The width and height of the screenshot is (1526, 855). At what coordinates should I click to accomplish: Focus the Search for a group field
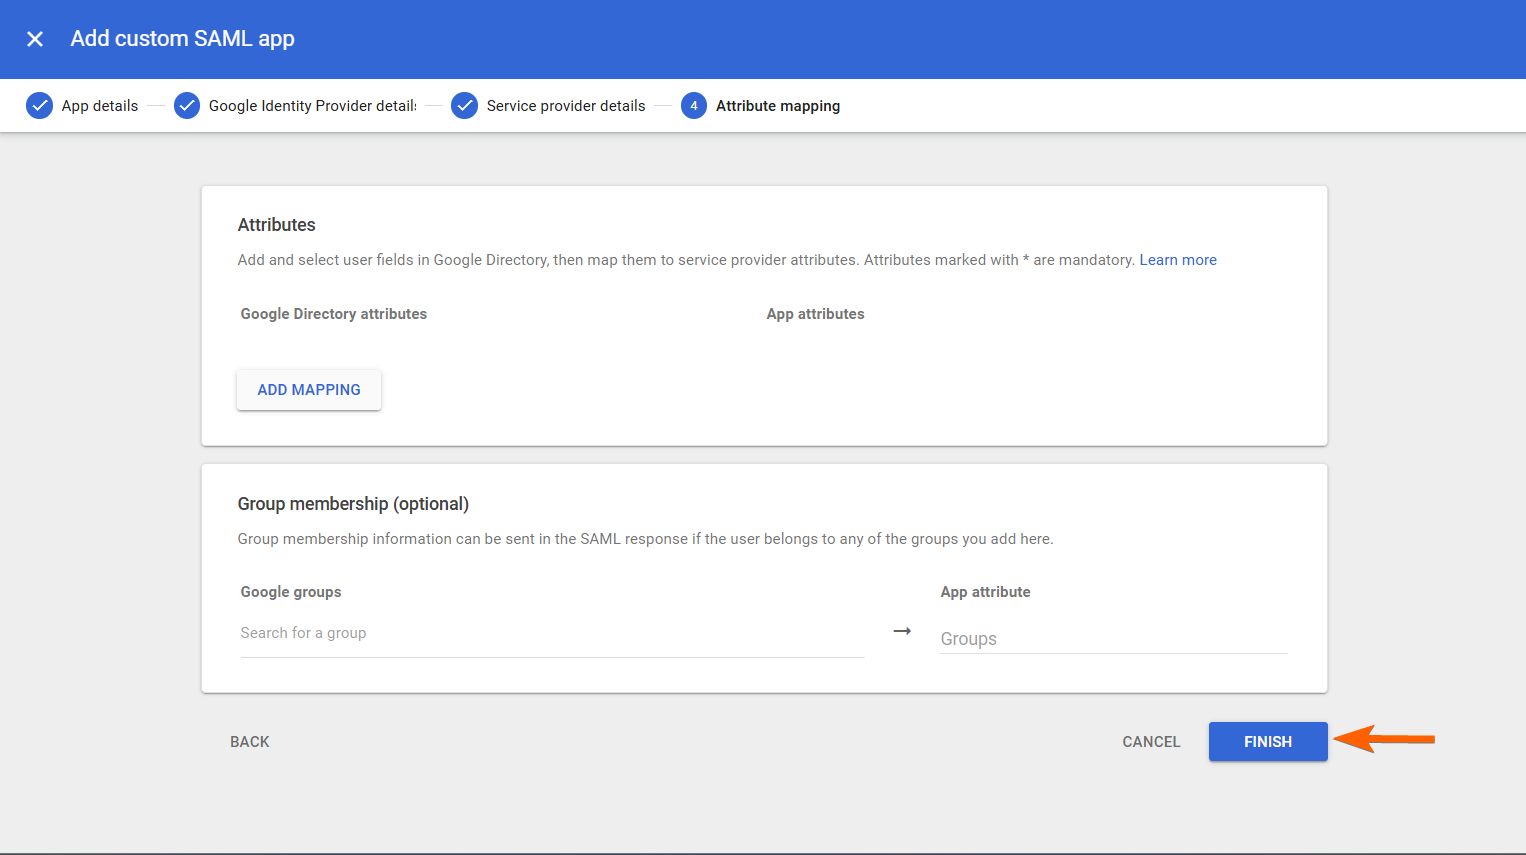[552, 633]
